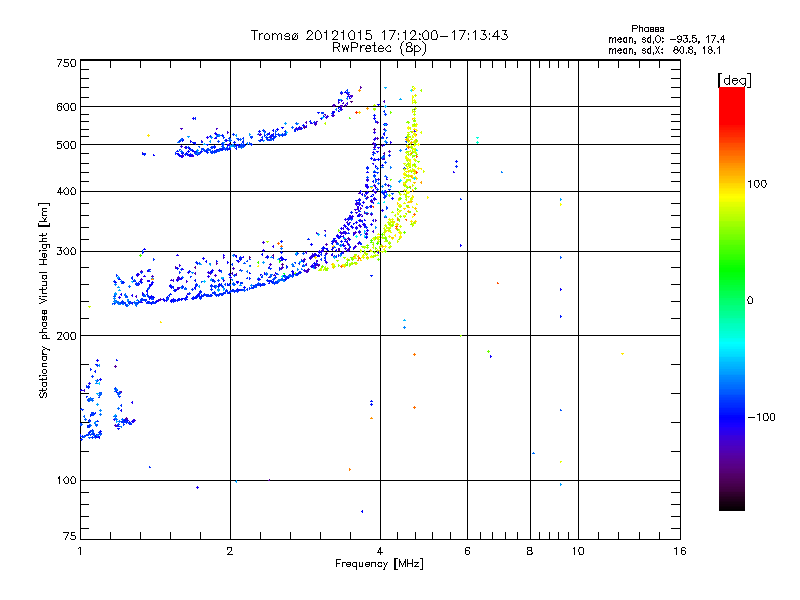800x600 pixels.
Task: Click the y-axis tick label '500'
Action: [x=66, y=145]
